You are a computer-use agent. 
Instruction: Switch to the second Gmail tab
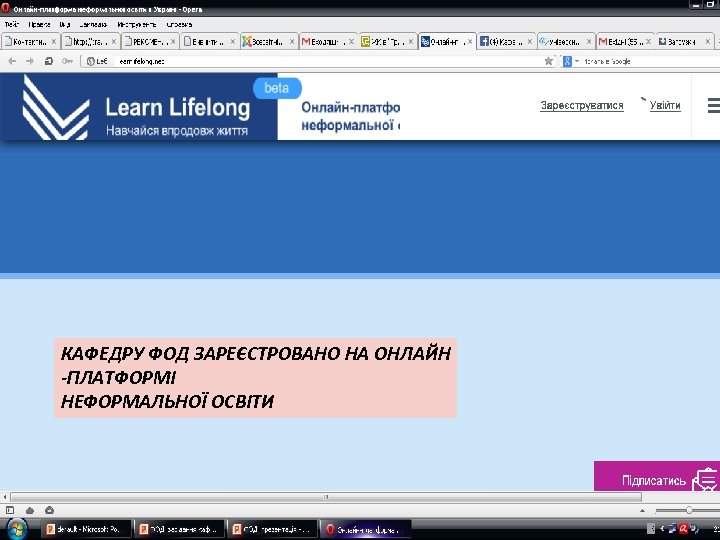click(x=625, y=41)
